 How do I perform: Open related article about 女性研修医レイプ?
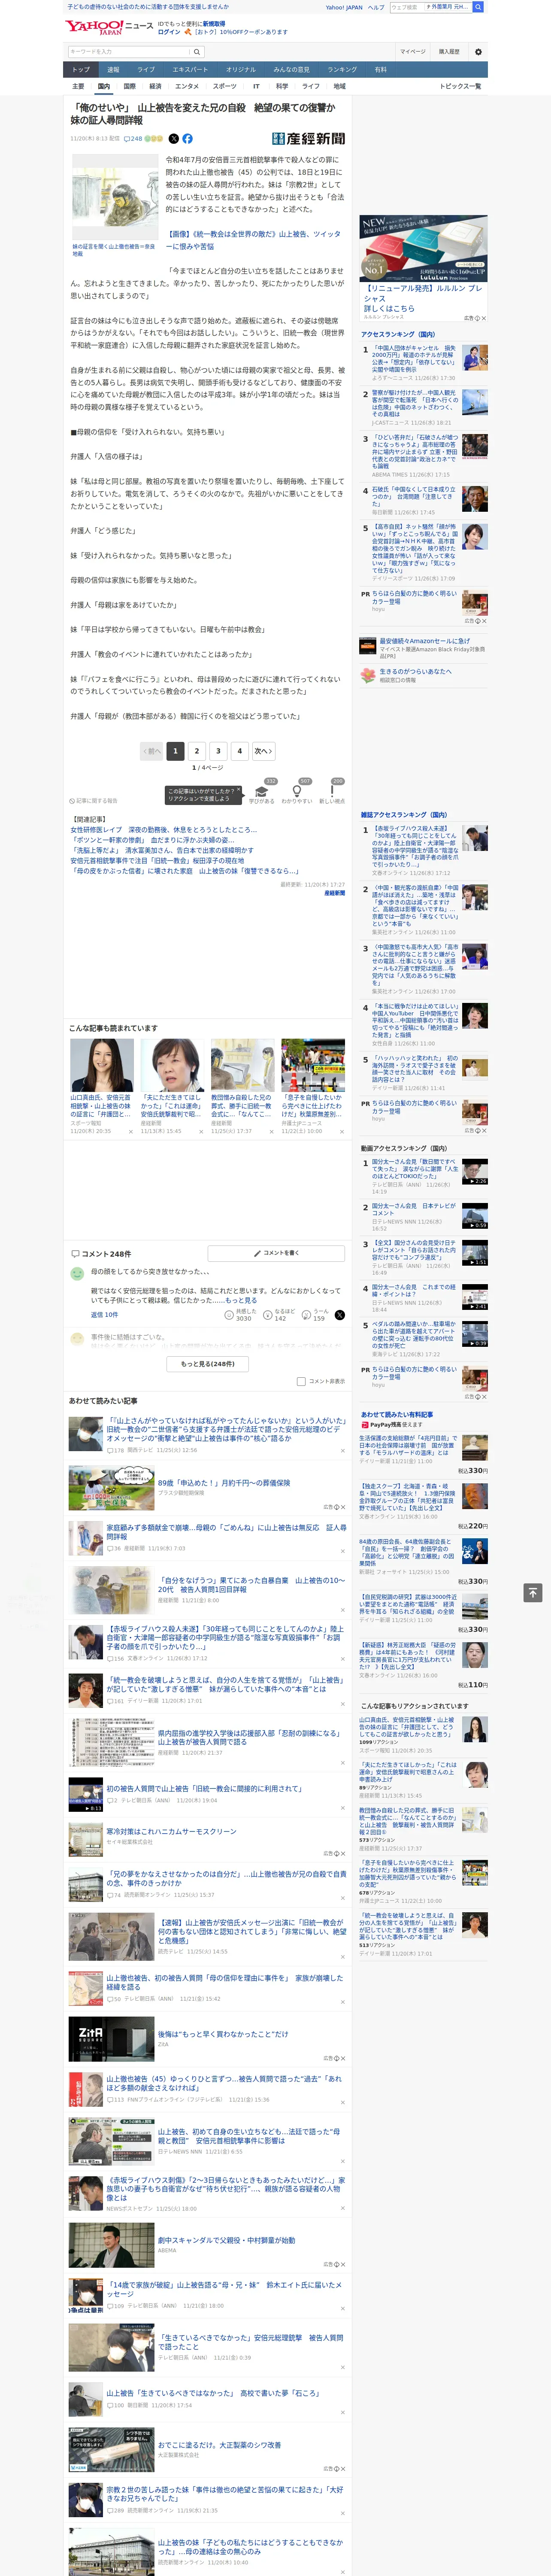(x=163, y=829)
